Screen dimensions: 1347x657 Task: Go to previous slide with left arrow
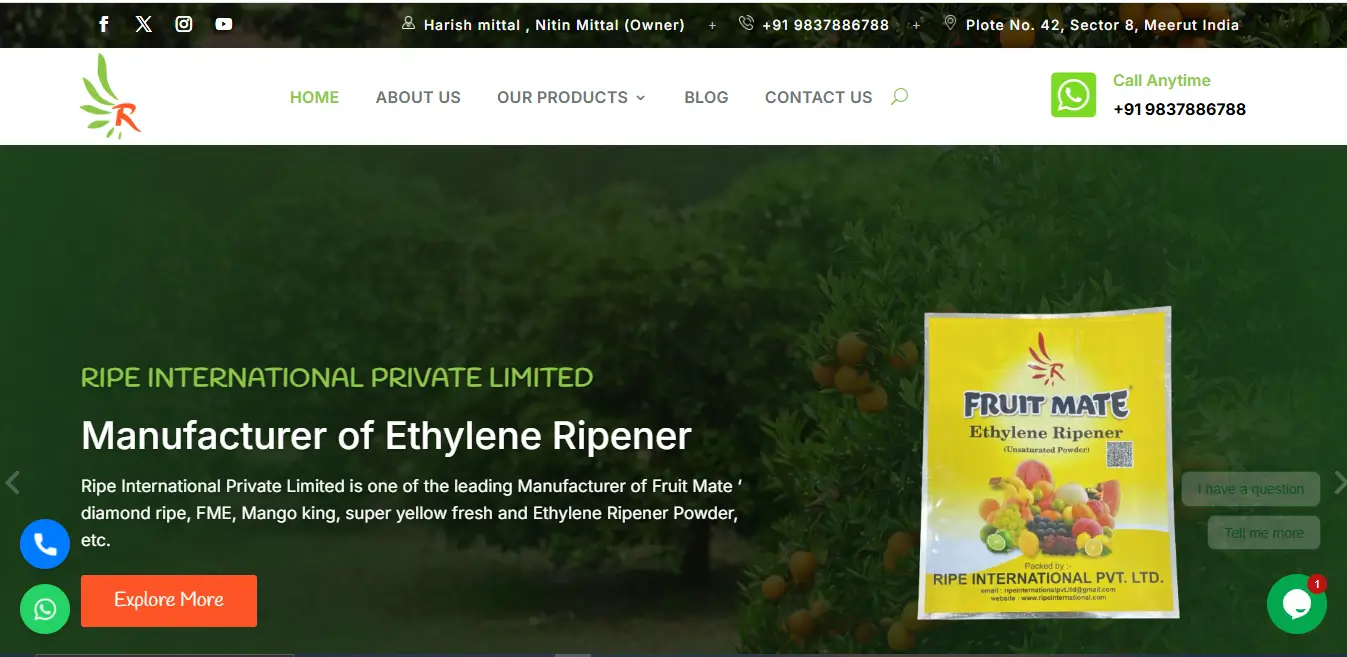(12, 483)
